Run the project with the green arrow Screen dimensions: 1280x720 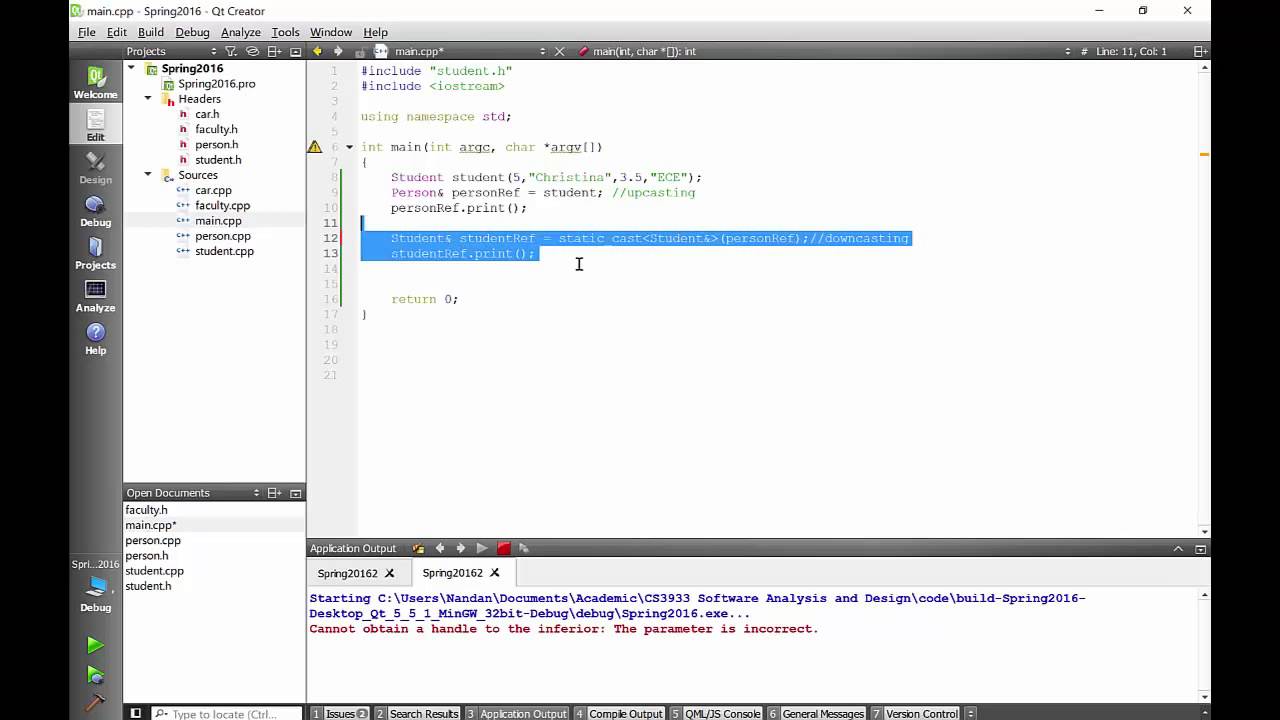(x=95, y=646)
